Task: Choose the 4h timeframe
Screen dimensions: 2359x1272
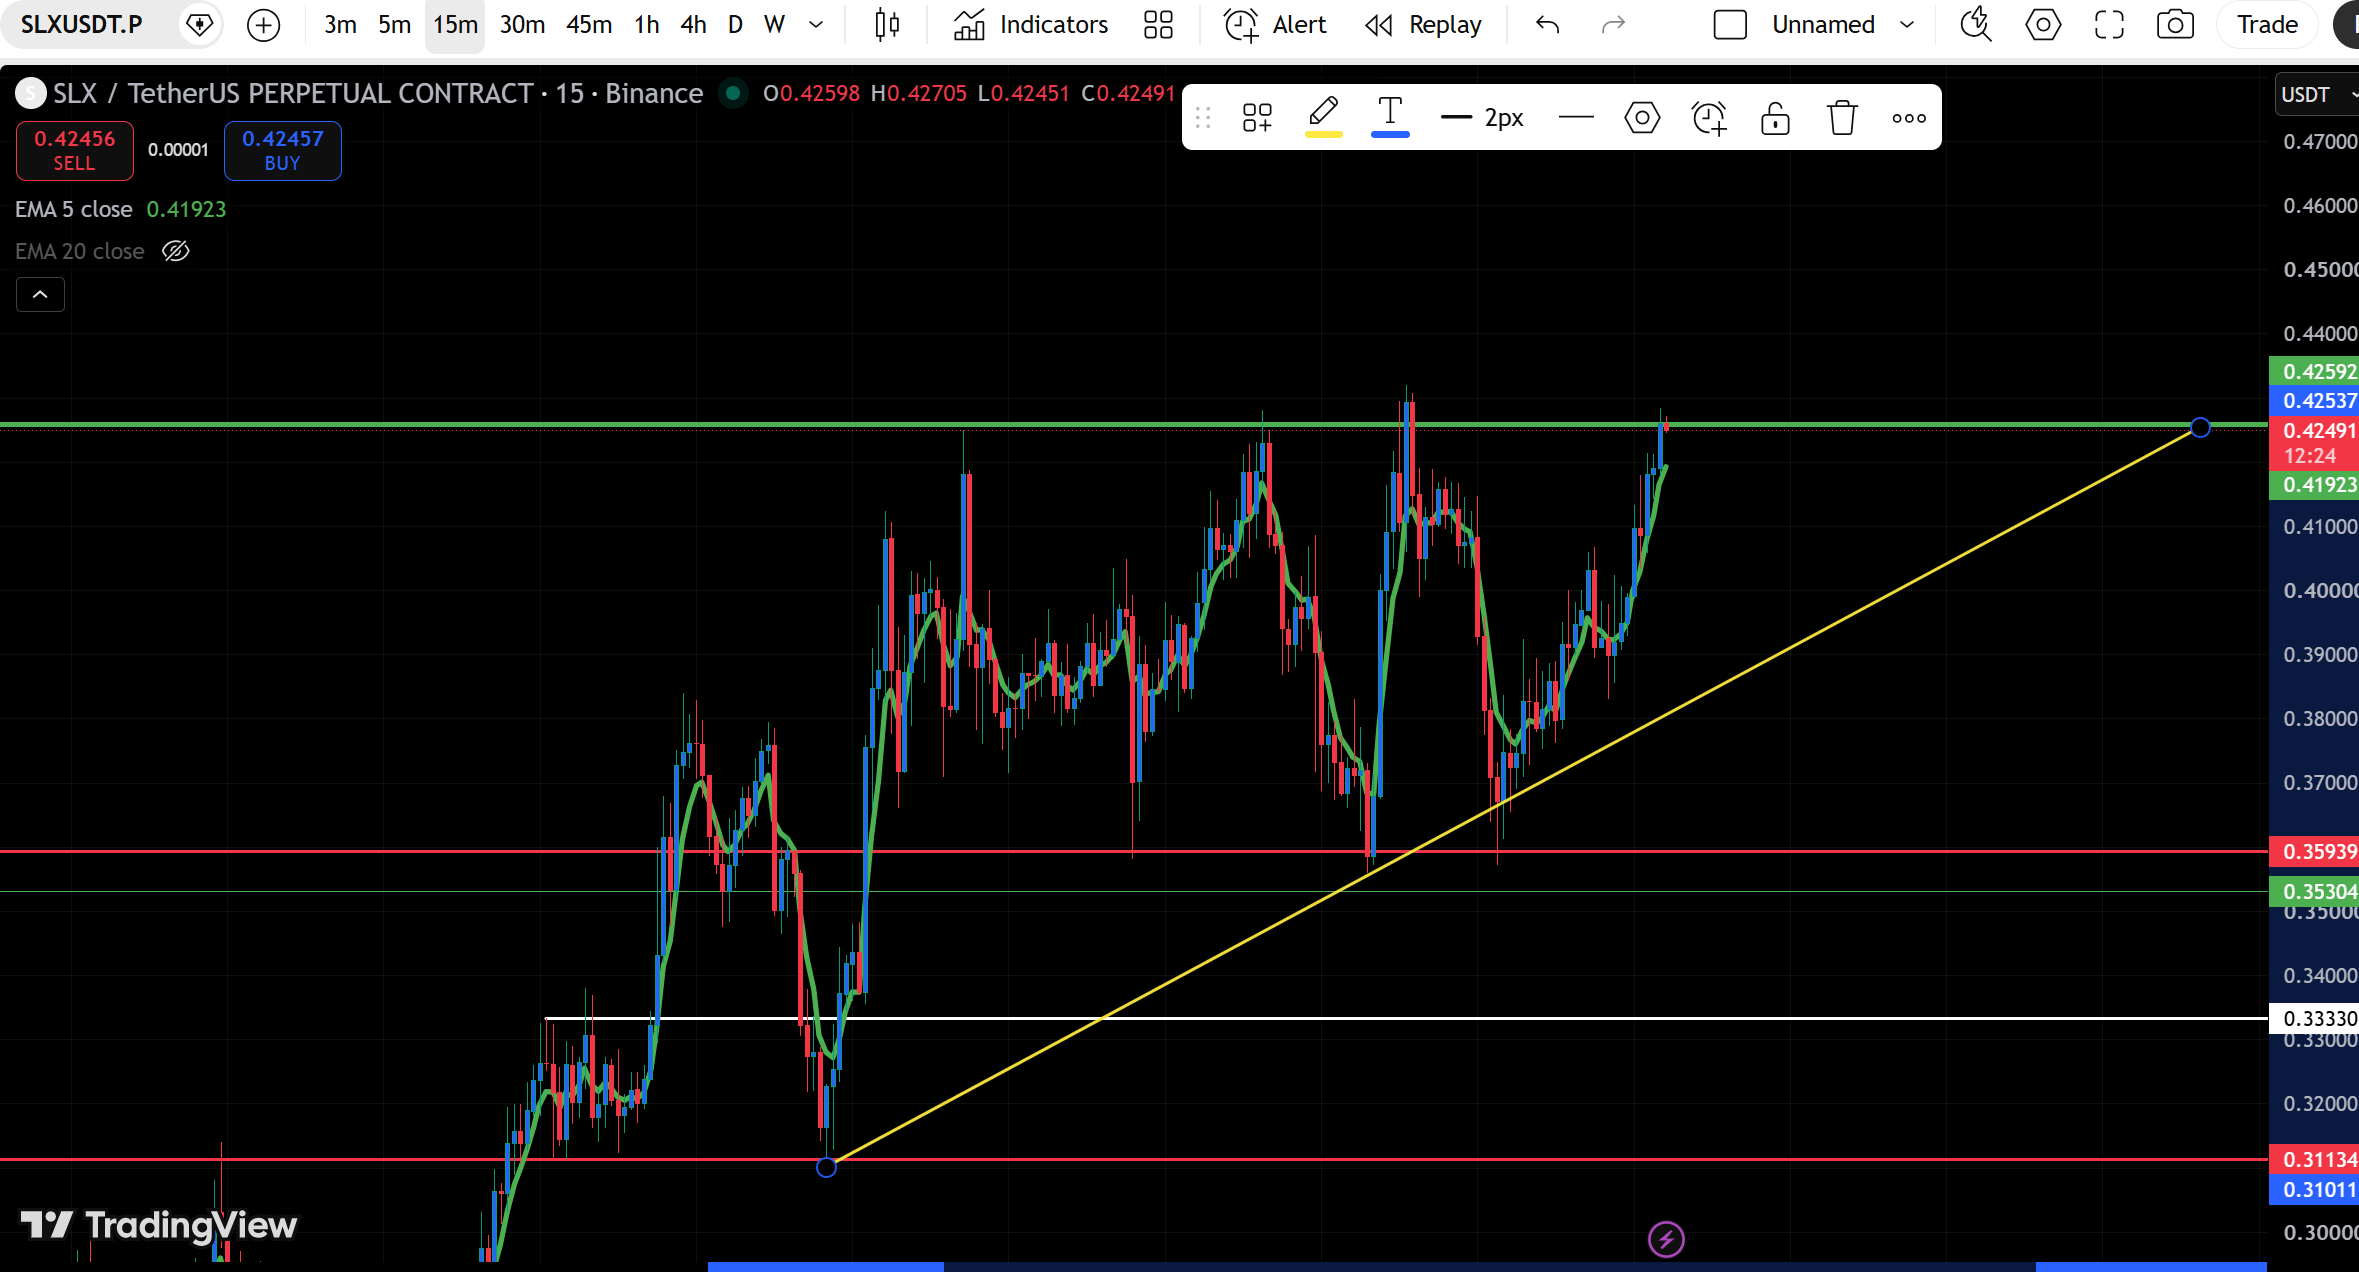Action: coord(693,25)
